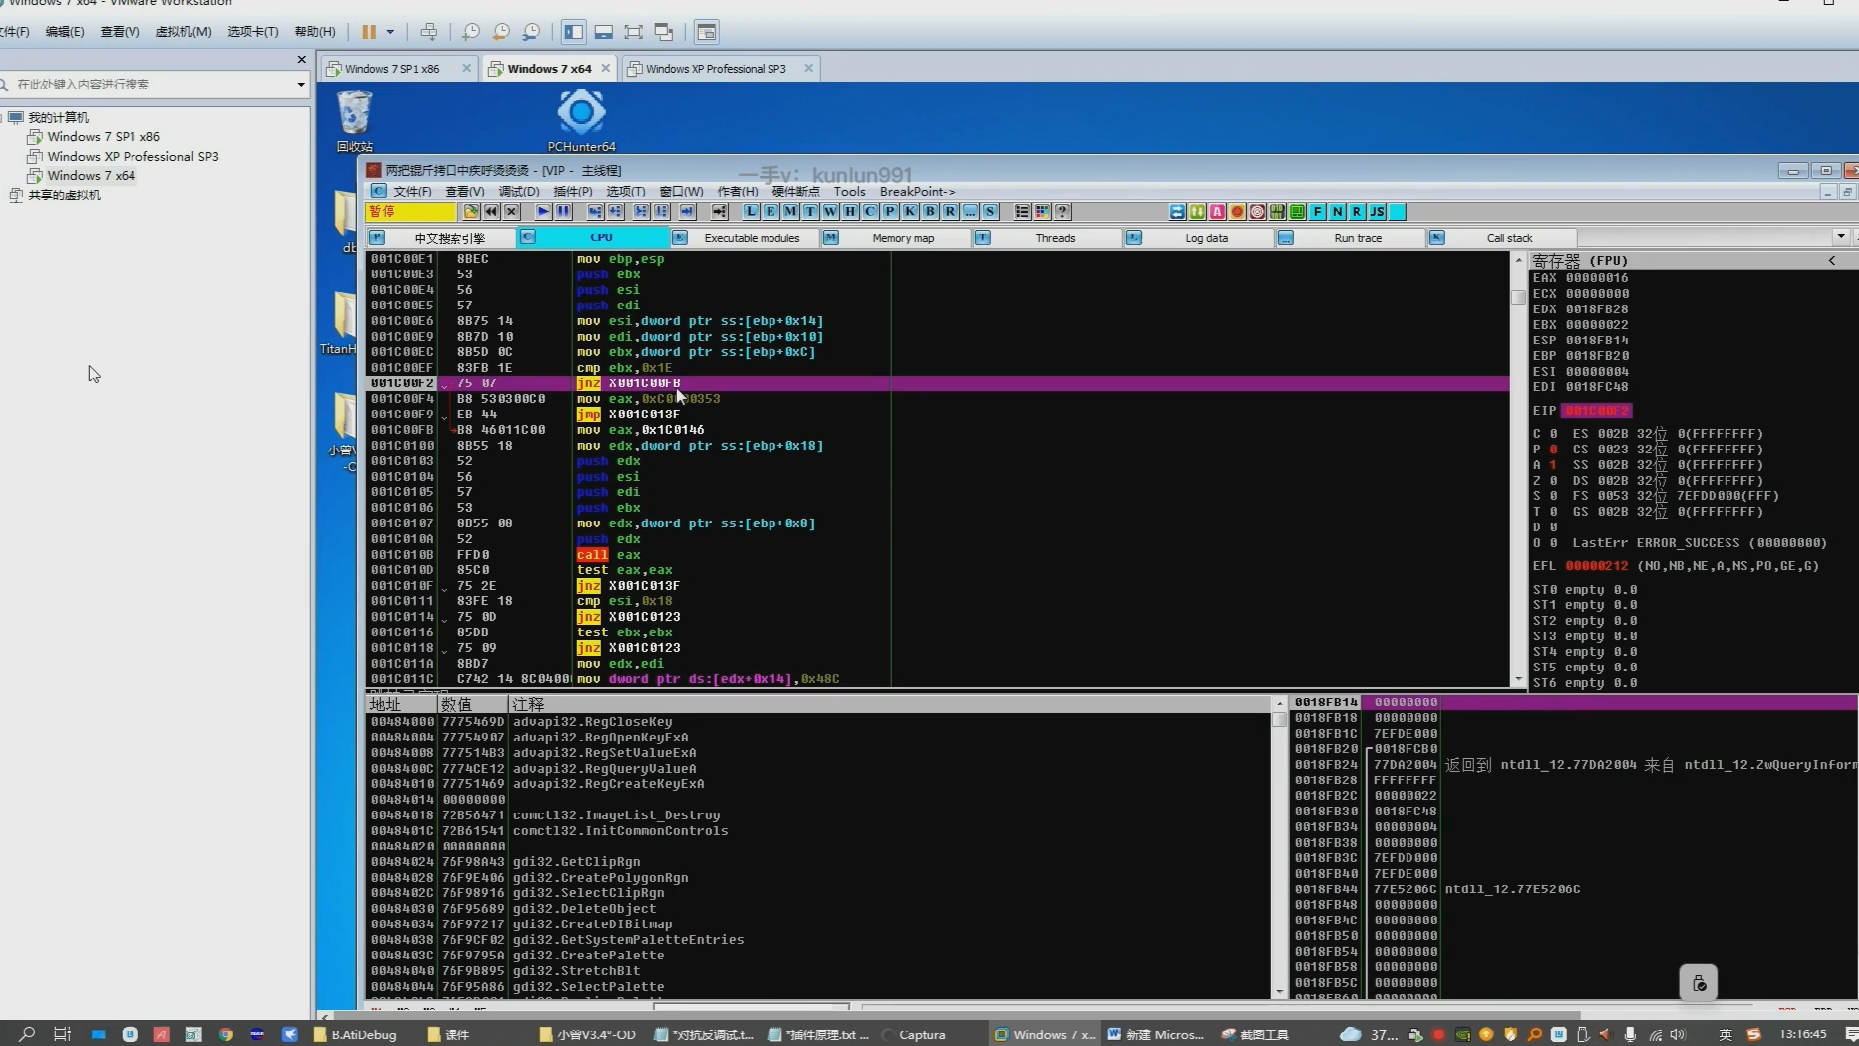The image size is (1859, 1046).
Task: Click disassembly pane vertical scrollbar
Action: point(1518,468)
